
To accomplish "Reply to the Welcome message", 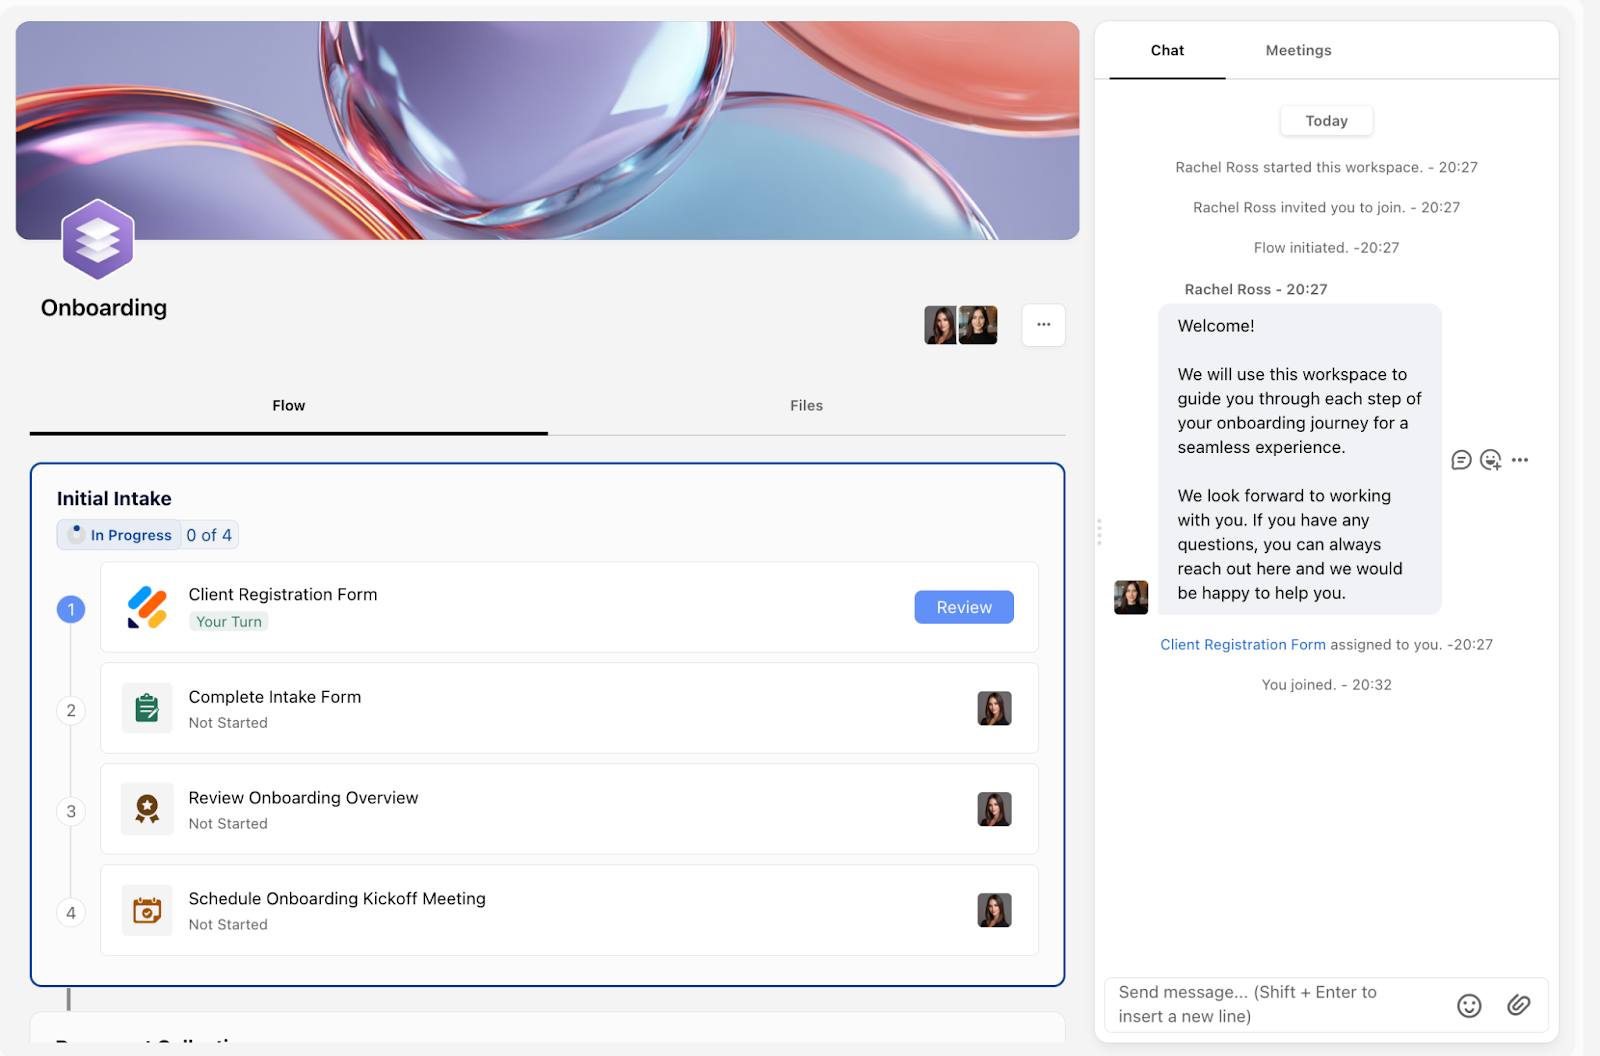I will click(x=1461, y=460).
